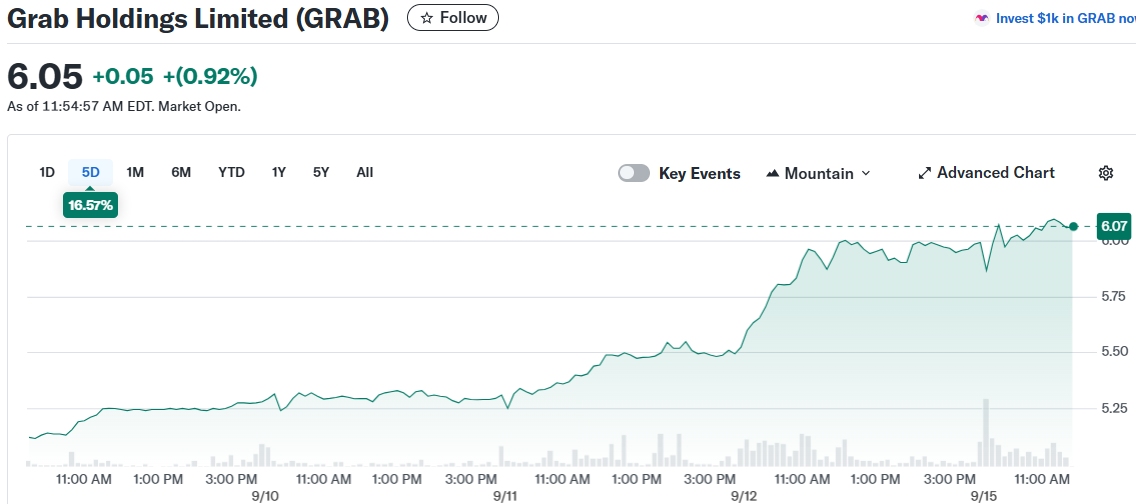The height and width of the screenshot is (504, 1136).
Task: Click the 9/15 date axis label
Action: tap(984, 496)
